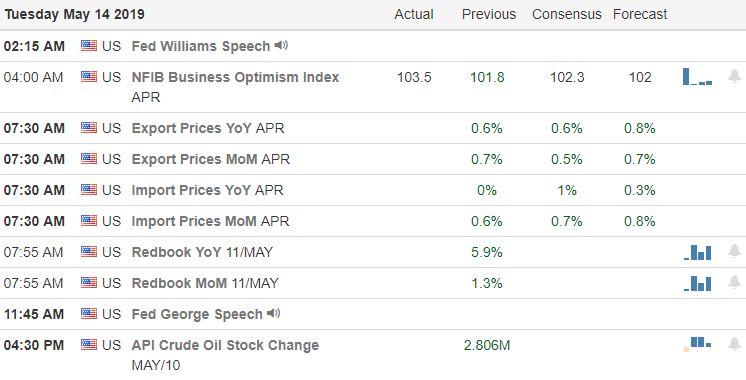Screen dimensions: 746x380
Task: Open the Fed Williams Speech event link
Action: tap(201, 46)
